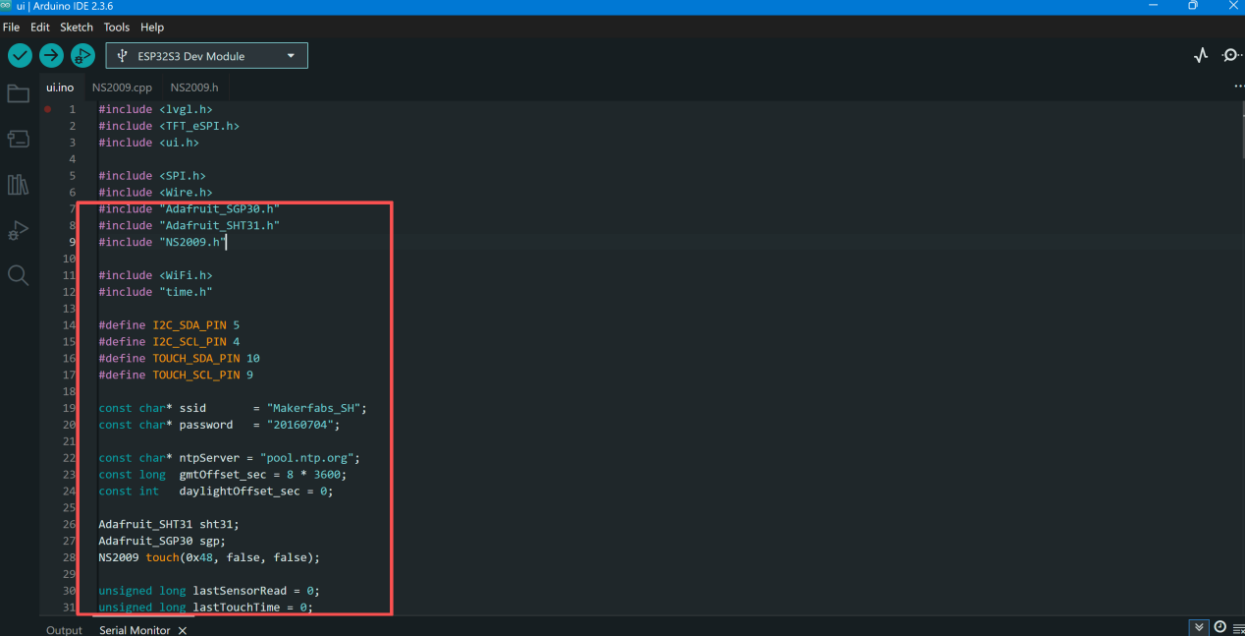The width and height of the screenshot is (1245, 636).
Task: Switch to the ui.ino tab
Action: (60, 87)
